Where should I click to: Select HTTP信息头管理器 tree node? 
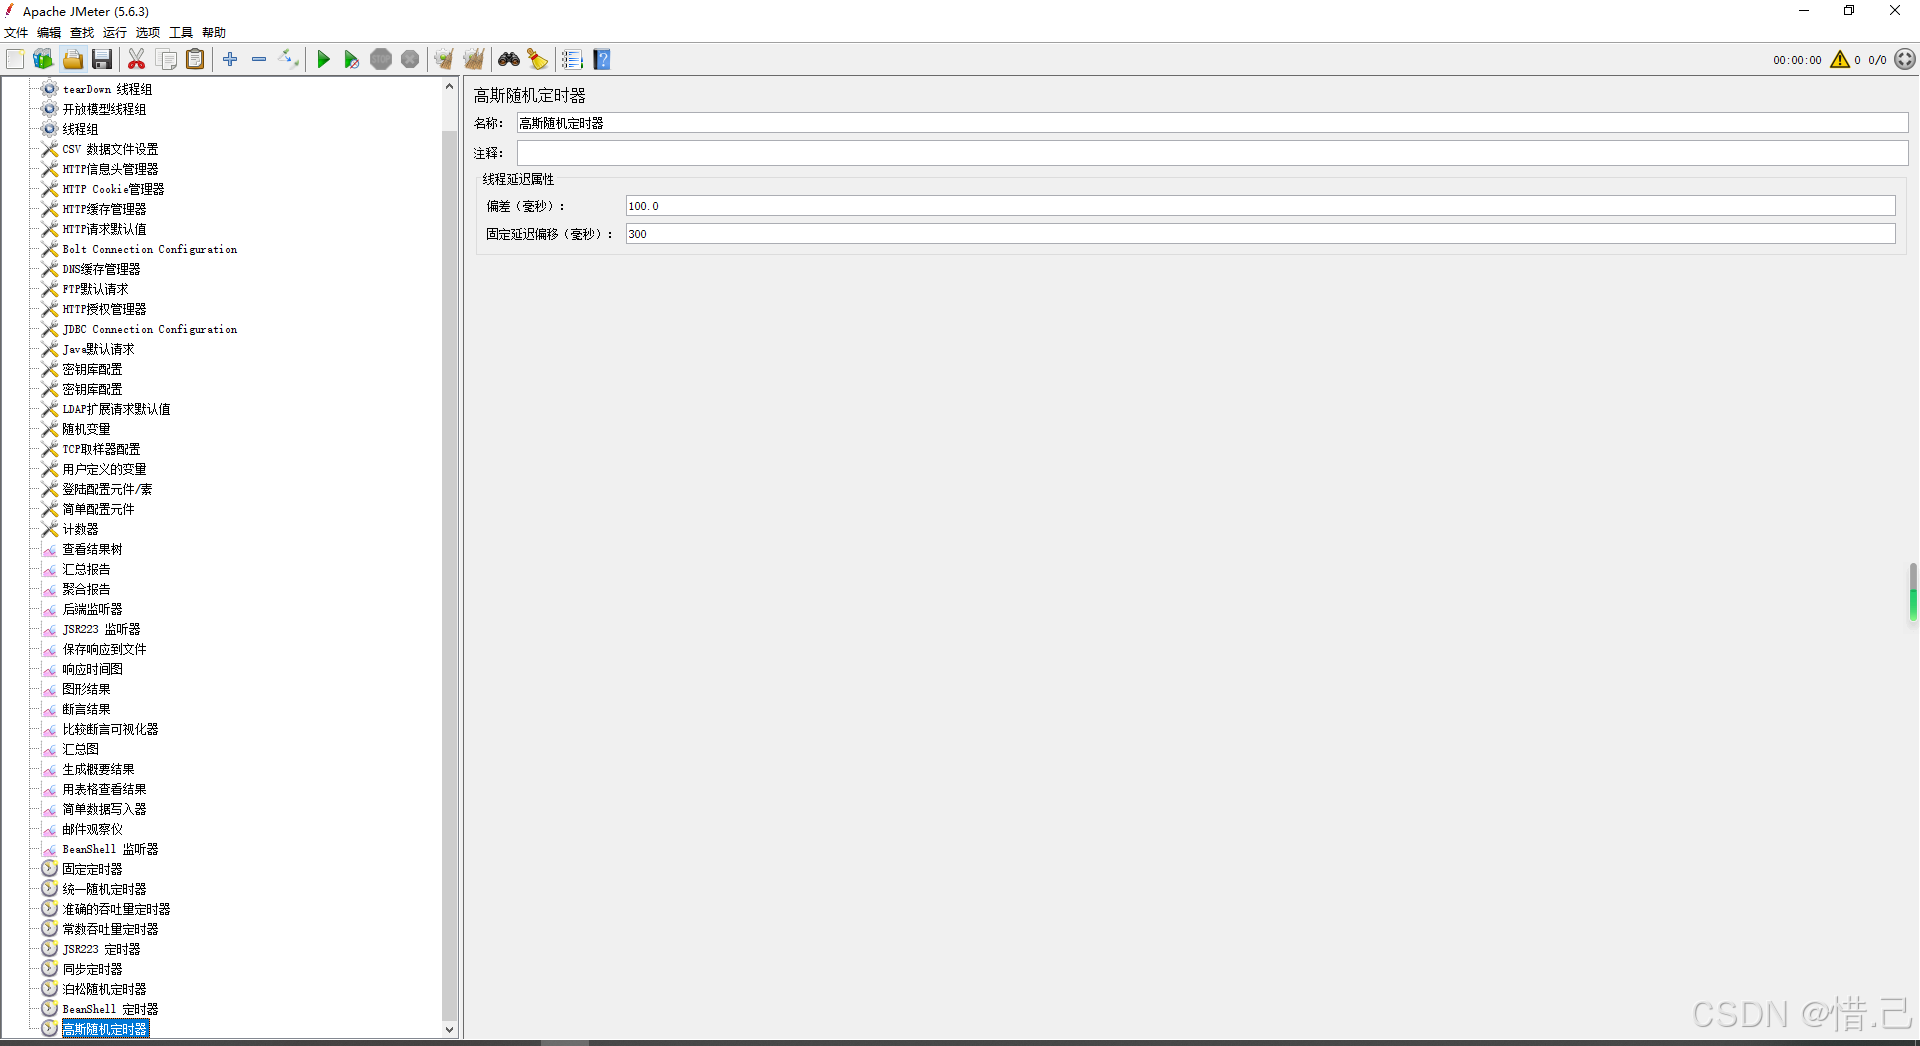(110, 169)
